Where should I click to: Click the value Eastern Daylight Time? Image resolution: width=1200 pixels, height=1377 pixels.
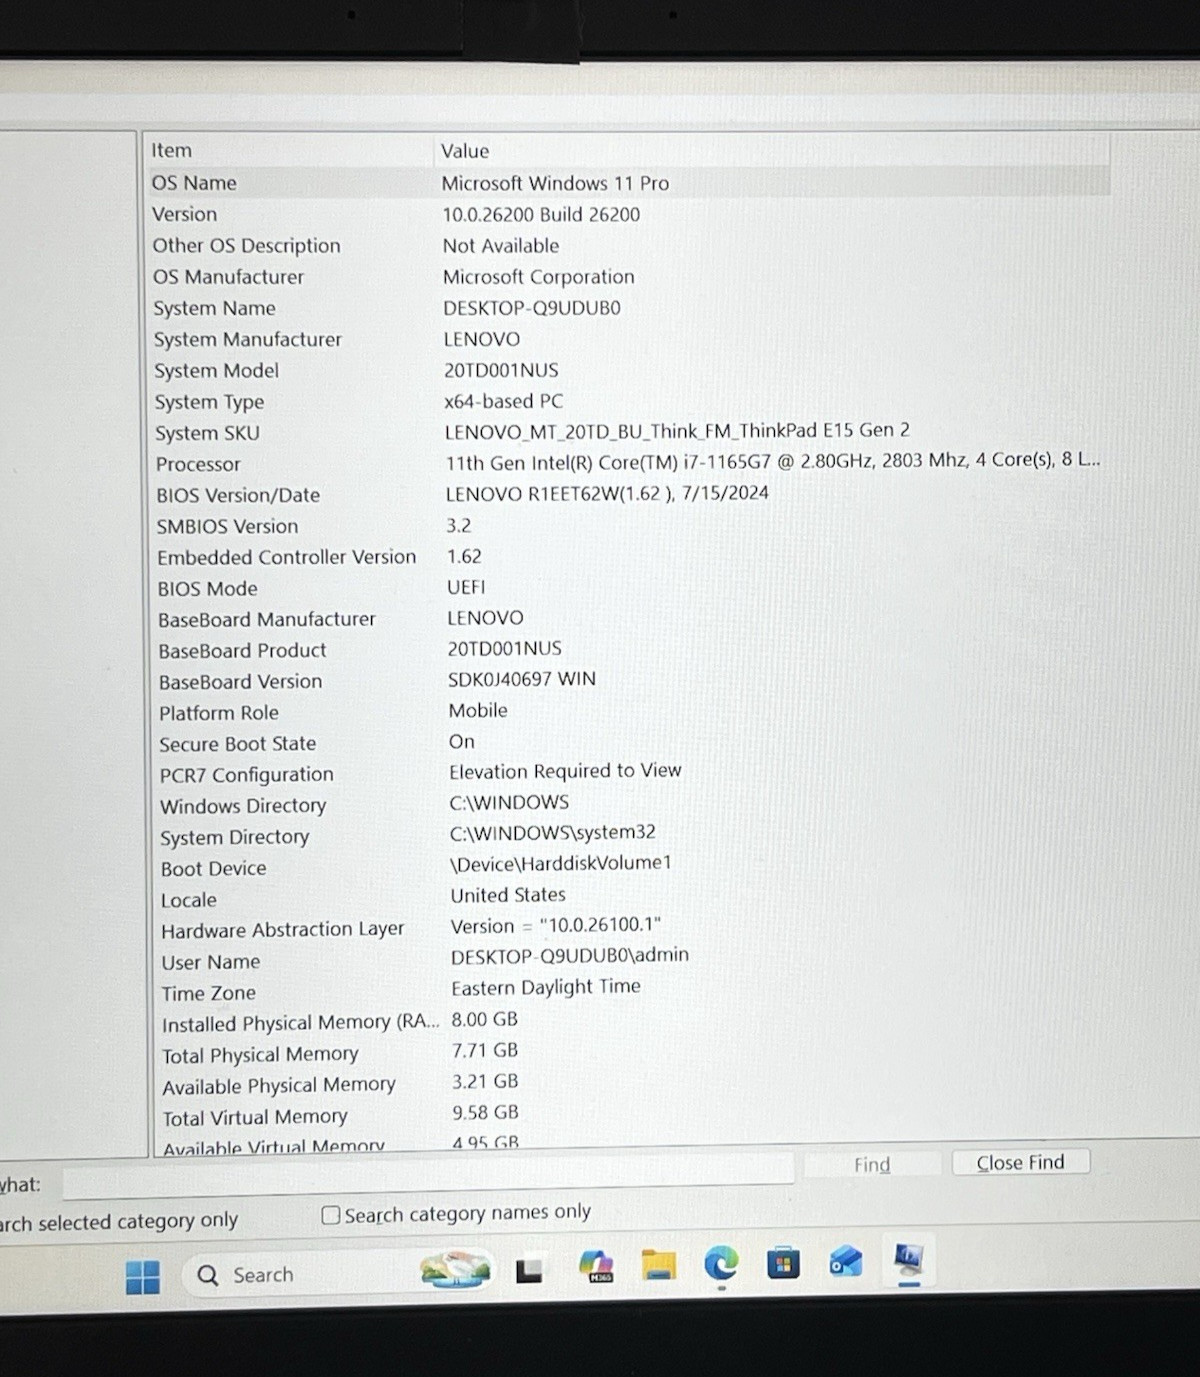tap(545, 987)
